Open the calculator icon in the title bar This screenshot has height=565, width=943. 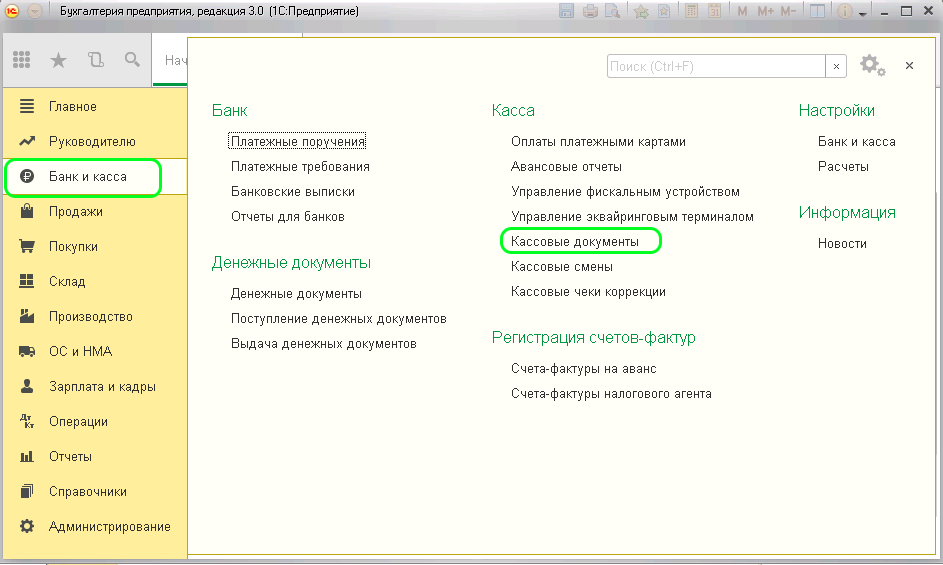click(x=692, y=12)
